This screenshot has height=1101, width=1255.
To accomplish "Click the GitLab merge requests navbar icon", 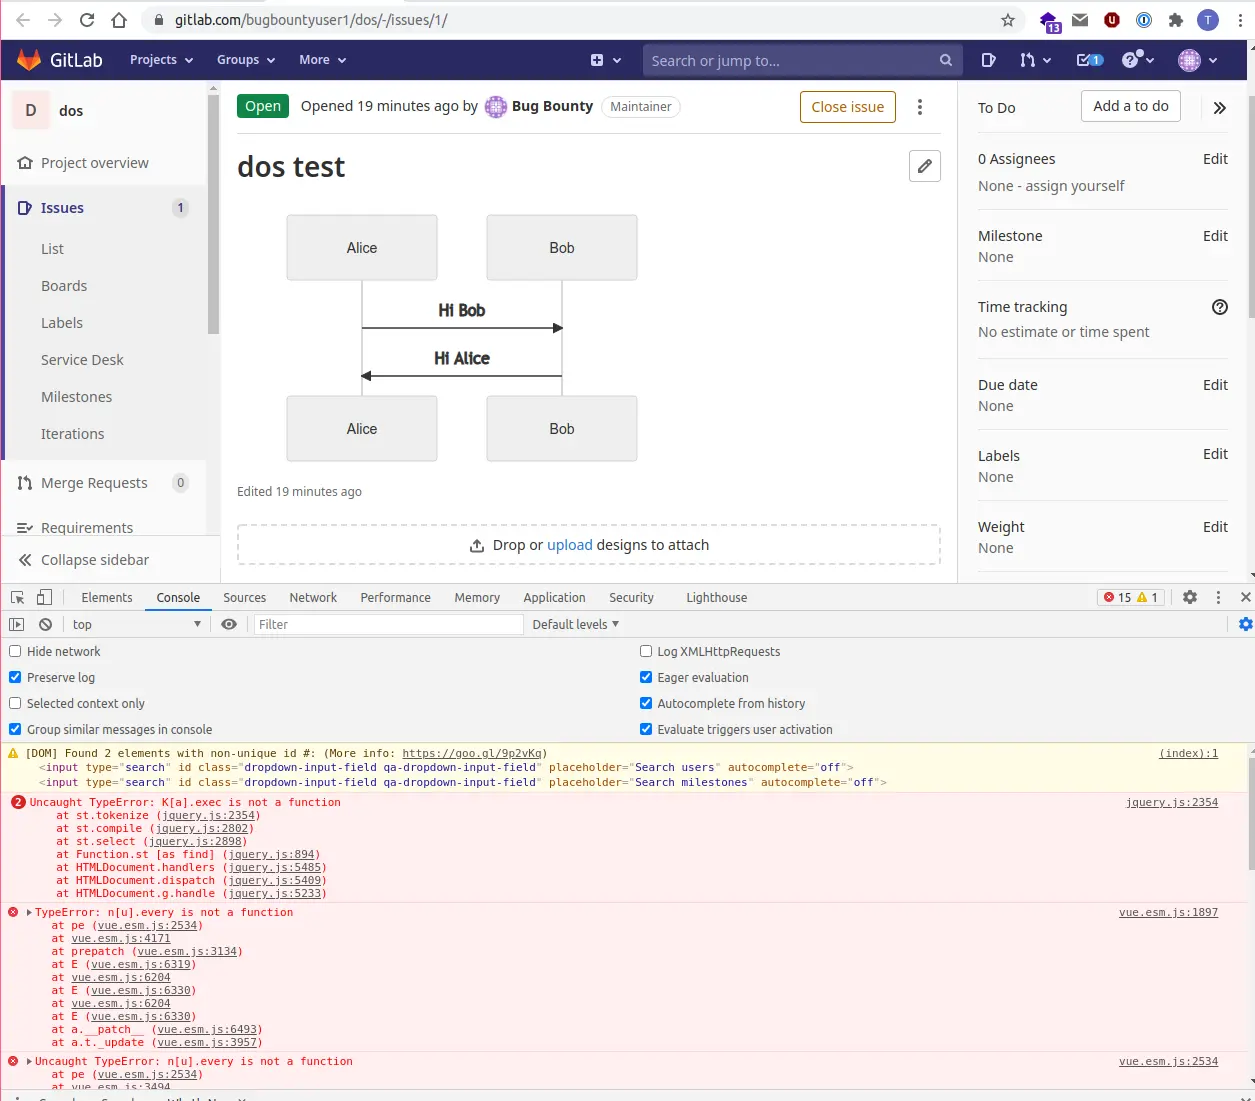I will (1034, 60).
